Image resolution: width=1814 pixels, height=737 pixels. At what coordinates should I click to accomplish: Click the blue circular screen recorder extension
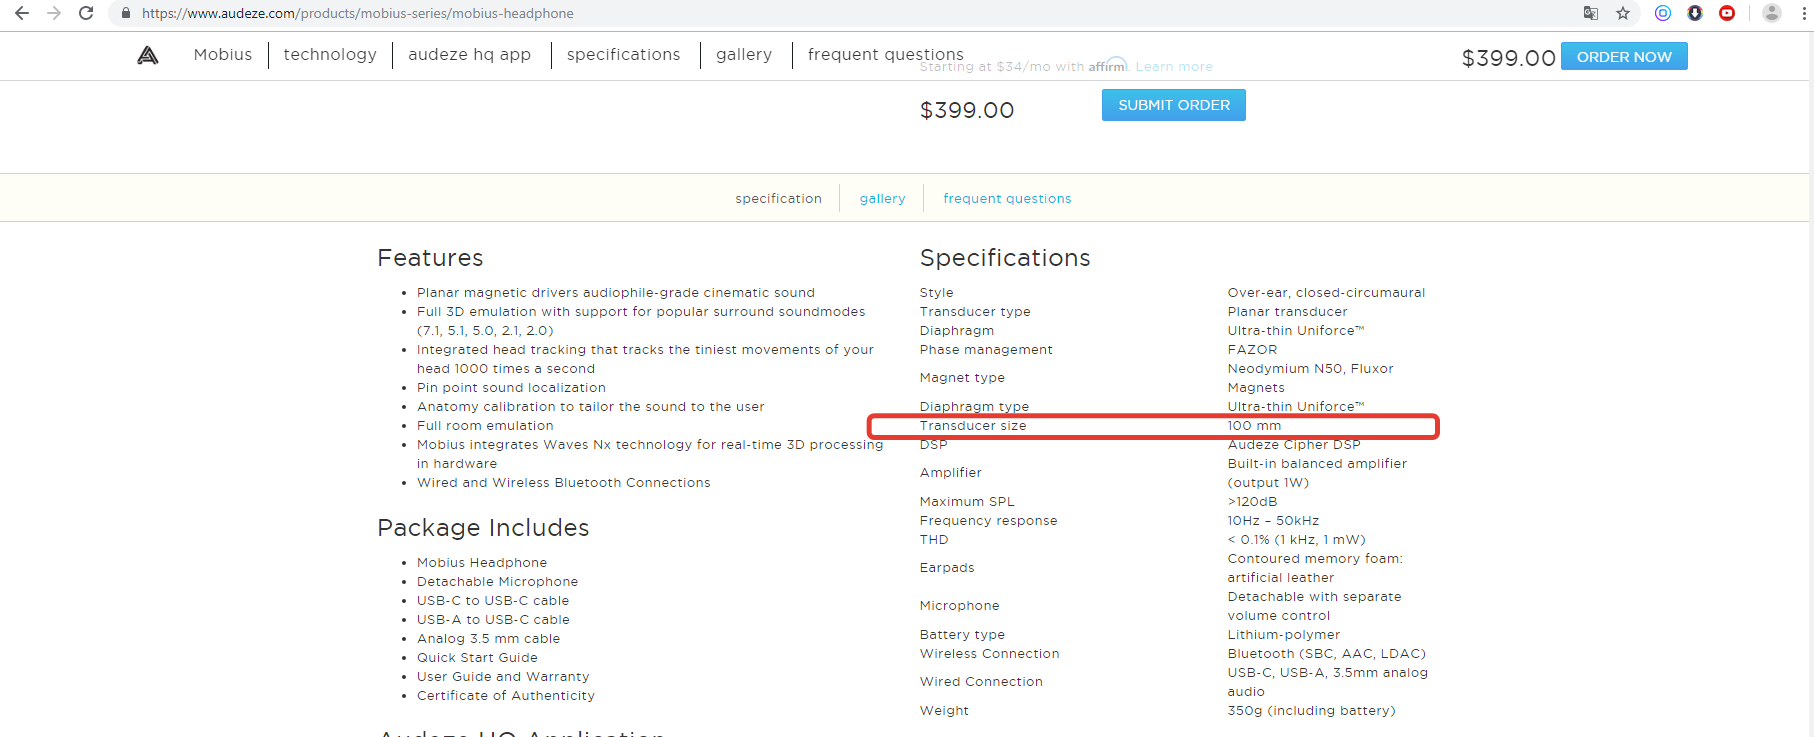point(1663,13)
